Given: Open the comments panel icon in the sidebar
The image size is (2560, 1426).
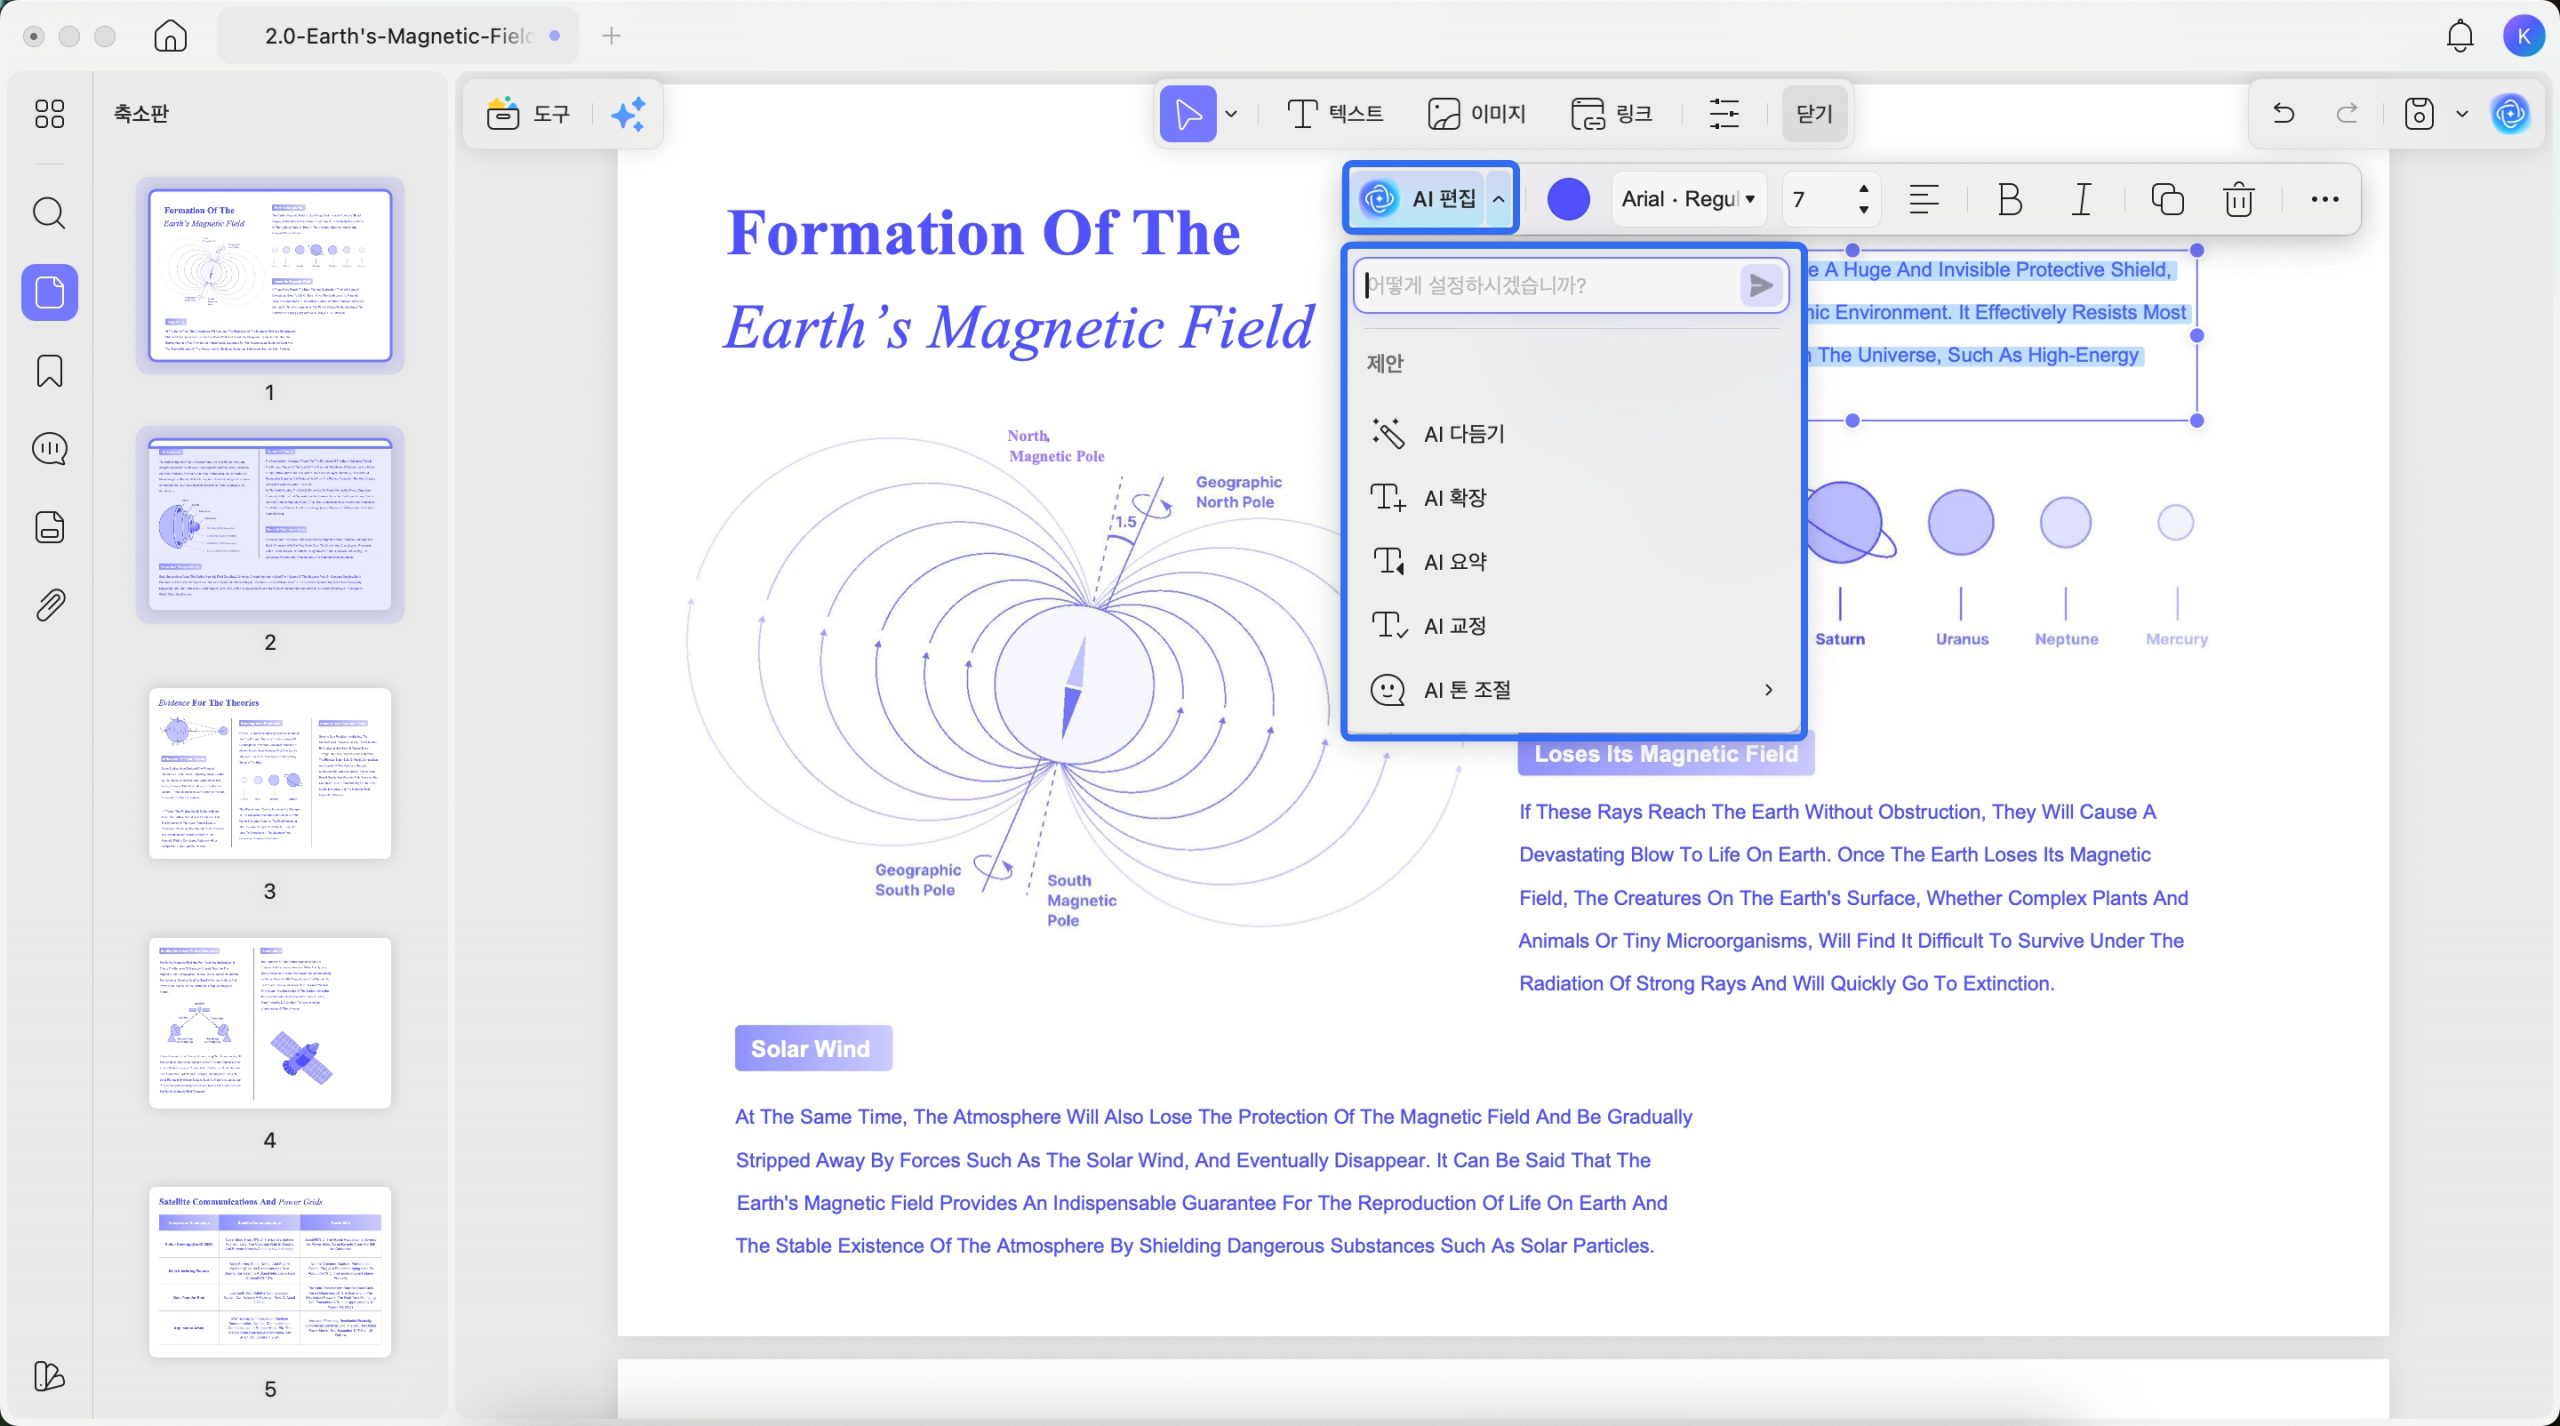Looking at the screenshot, I should coord(49,449).
